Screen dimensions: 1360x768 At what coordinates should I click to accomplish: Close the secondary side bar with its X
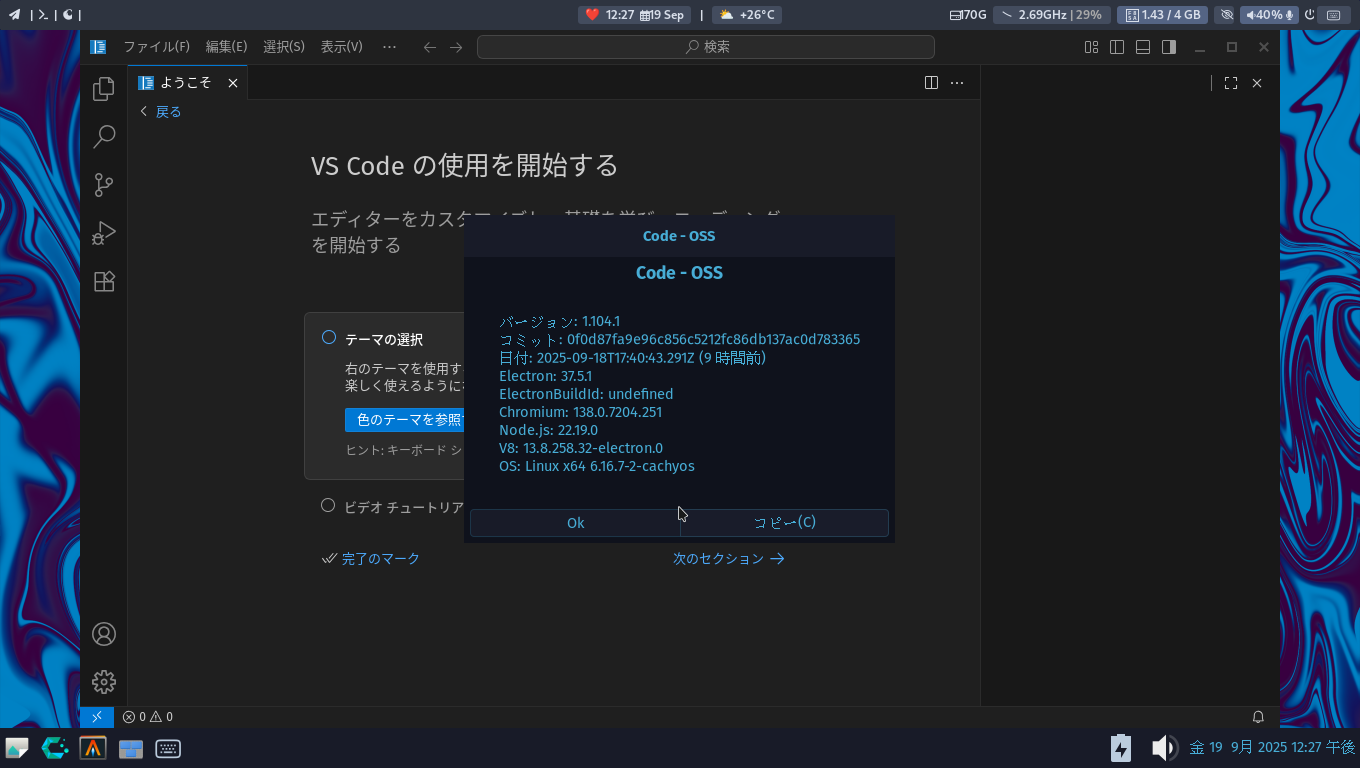click(1257, 83)
